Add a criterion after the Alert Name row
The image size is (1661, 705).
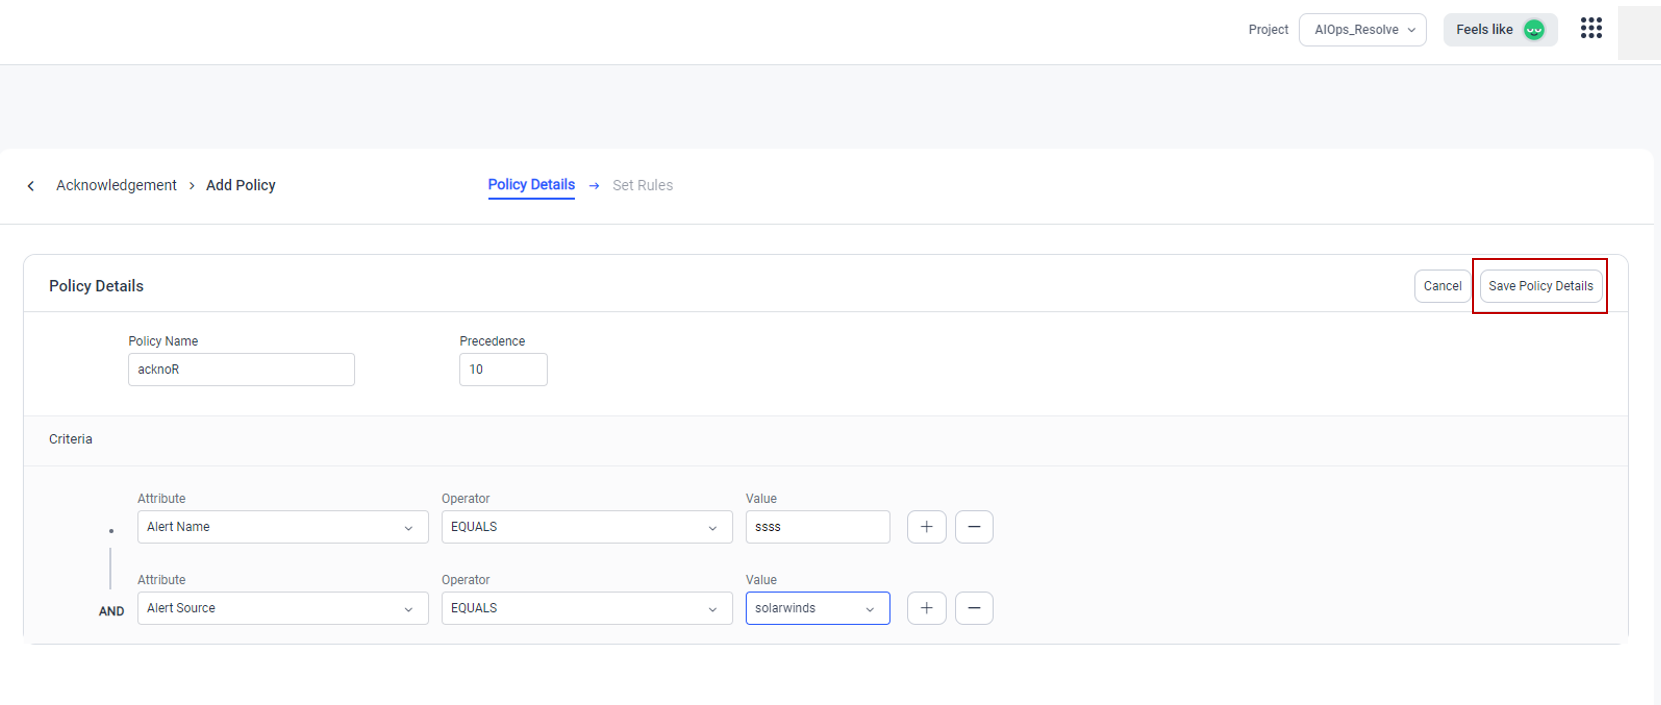pyautogui.click(x=926, y=527)
